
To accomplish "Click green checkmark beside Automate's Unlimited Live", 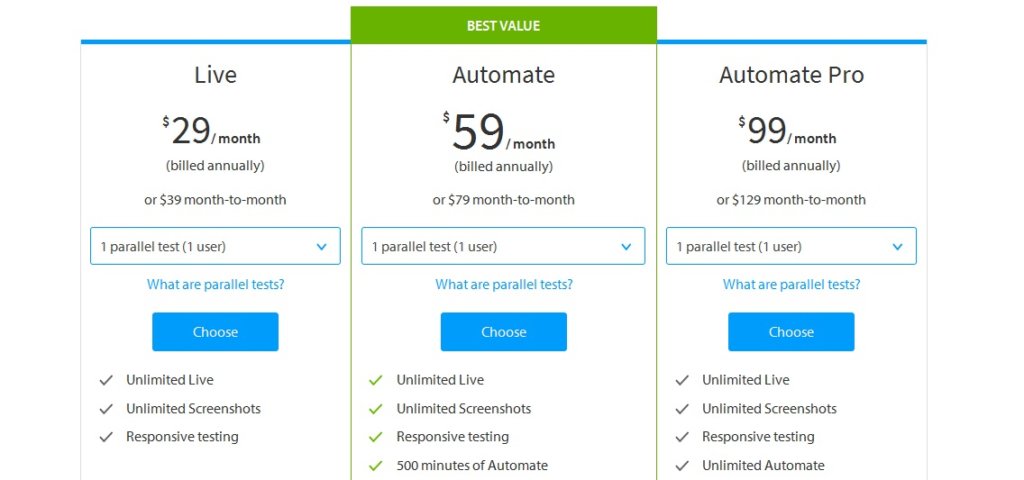I will point(376,380).
